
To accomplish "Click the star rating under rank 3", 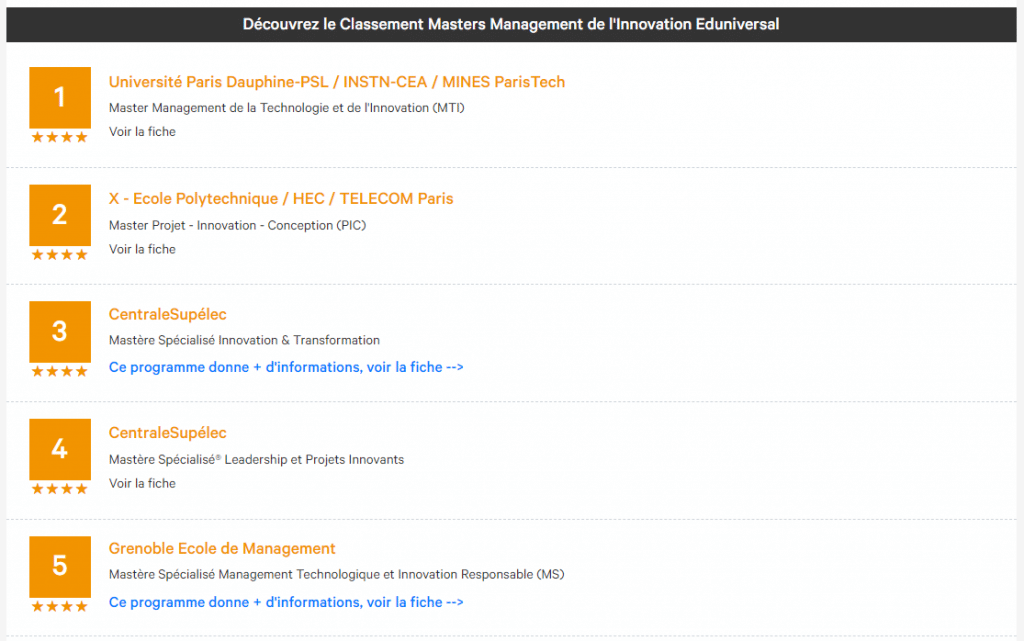I will [x=59, y=371].
